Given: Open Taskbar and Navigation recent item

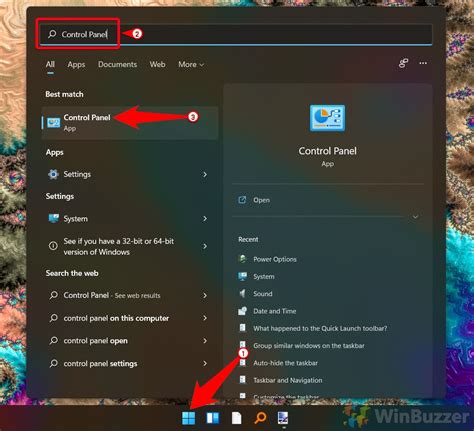Looking at the screenshot, I should tap(288, 380).
